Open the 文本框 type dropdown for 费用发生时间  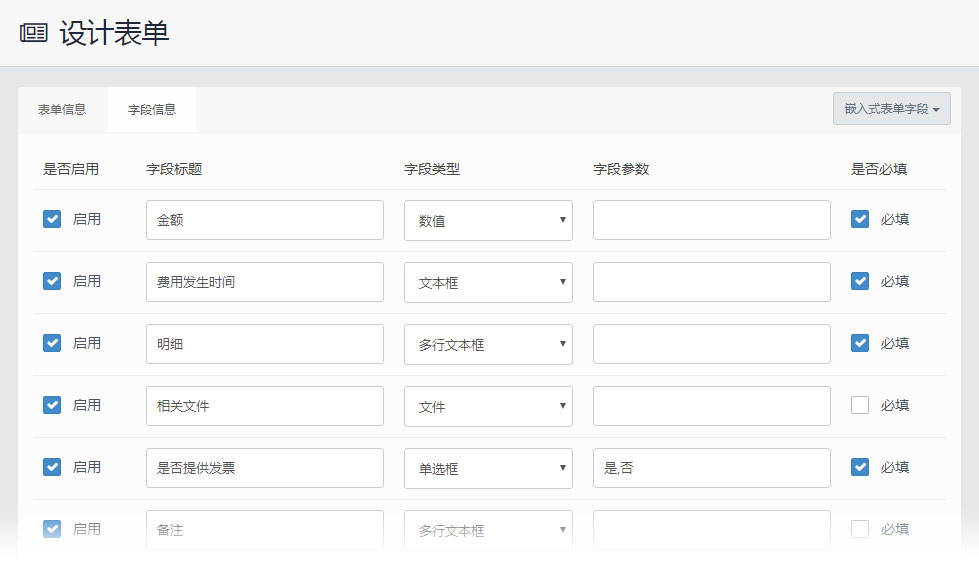(488, 282)
